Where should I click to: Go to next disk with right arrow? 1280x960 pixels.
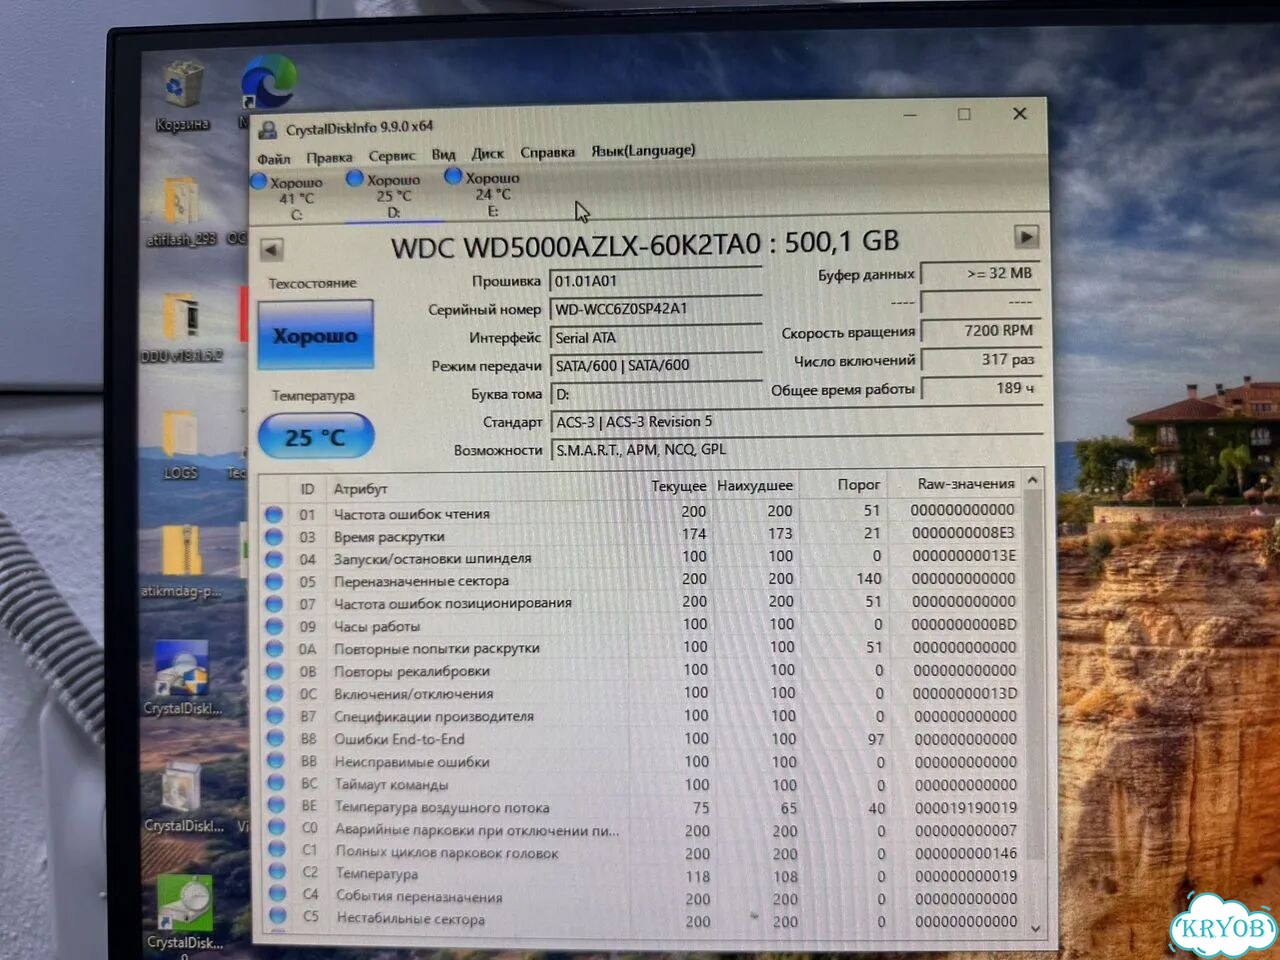(1026, 237)
